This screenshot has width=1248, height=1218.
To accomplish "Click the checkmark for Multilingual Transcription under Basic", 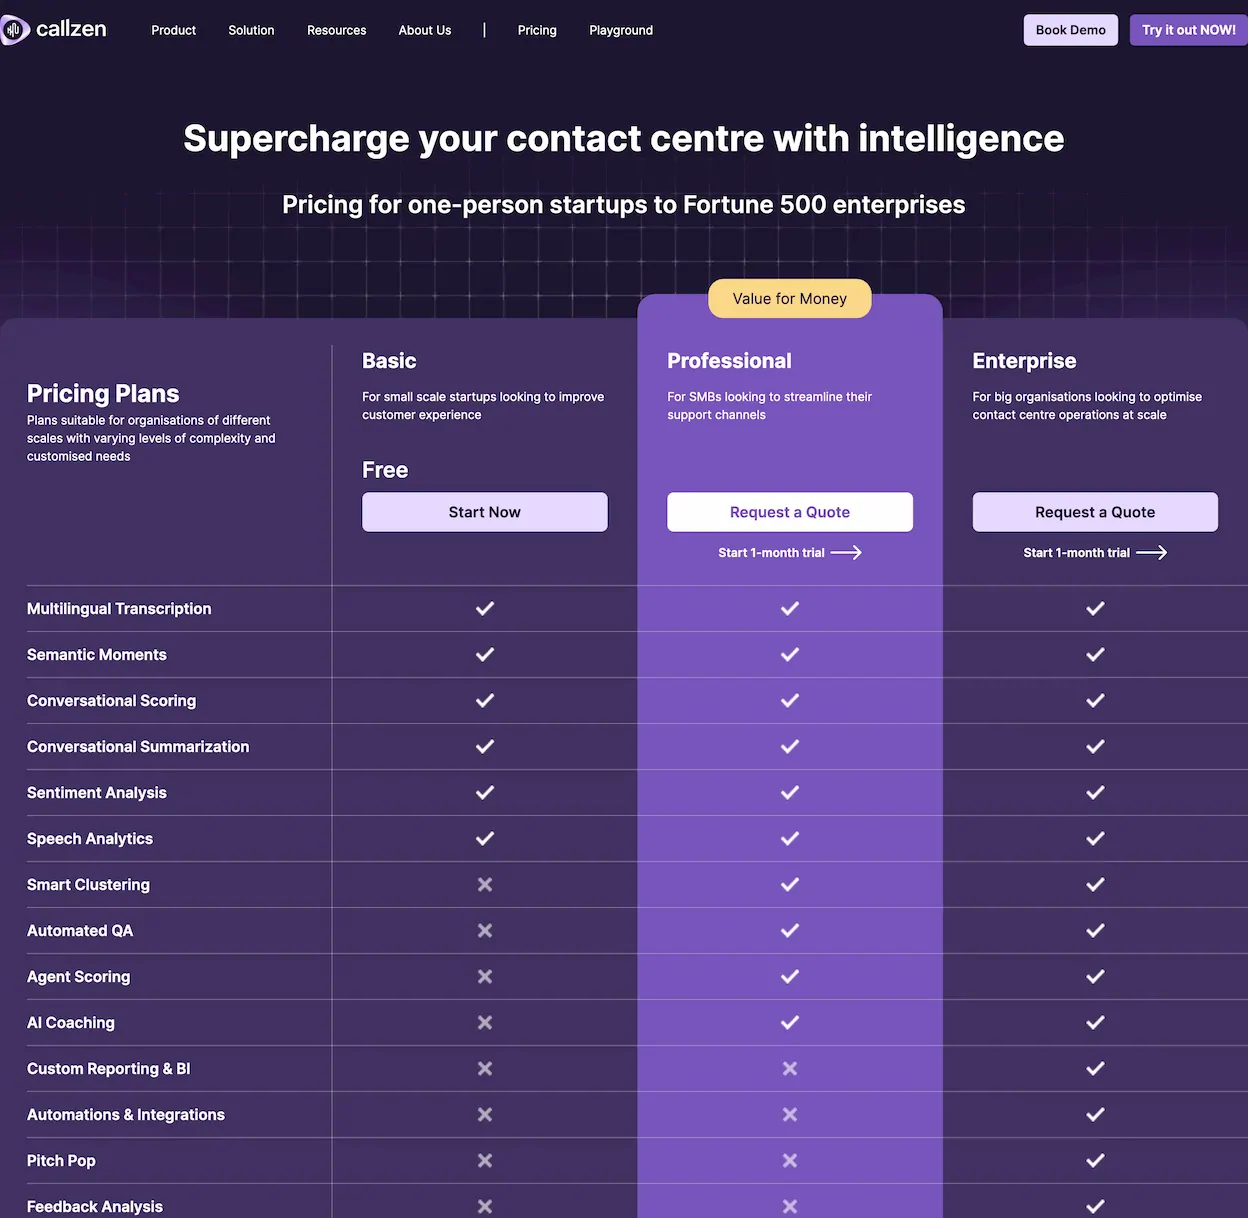I will click(x=484, y=608).
